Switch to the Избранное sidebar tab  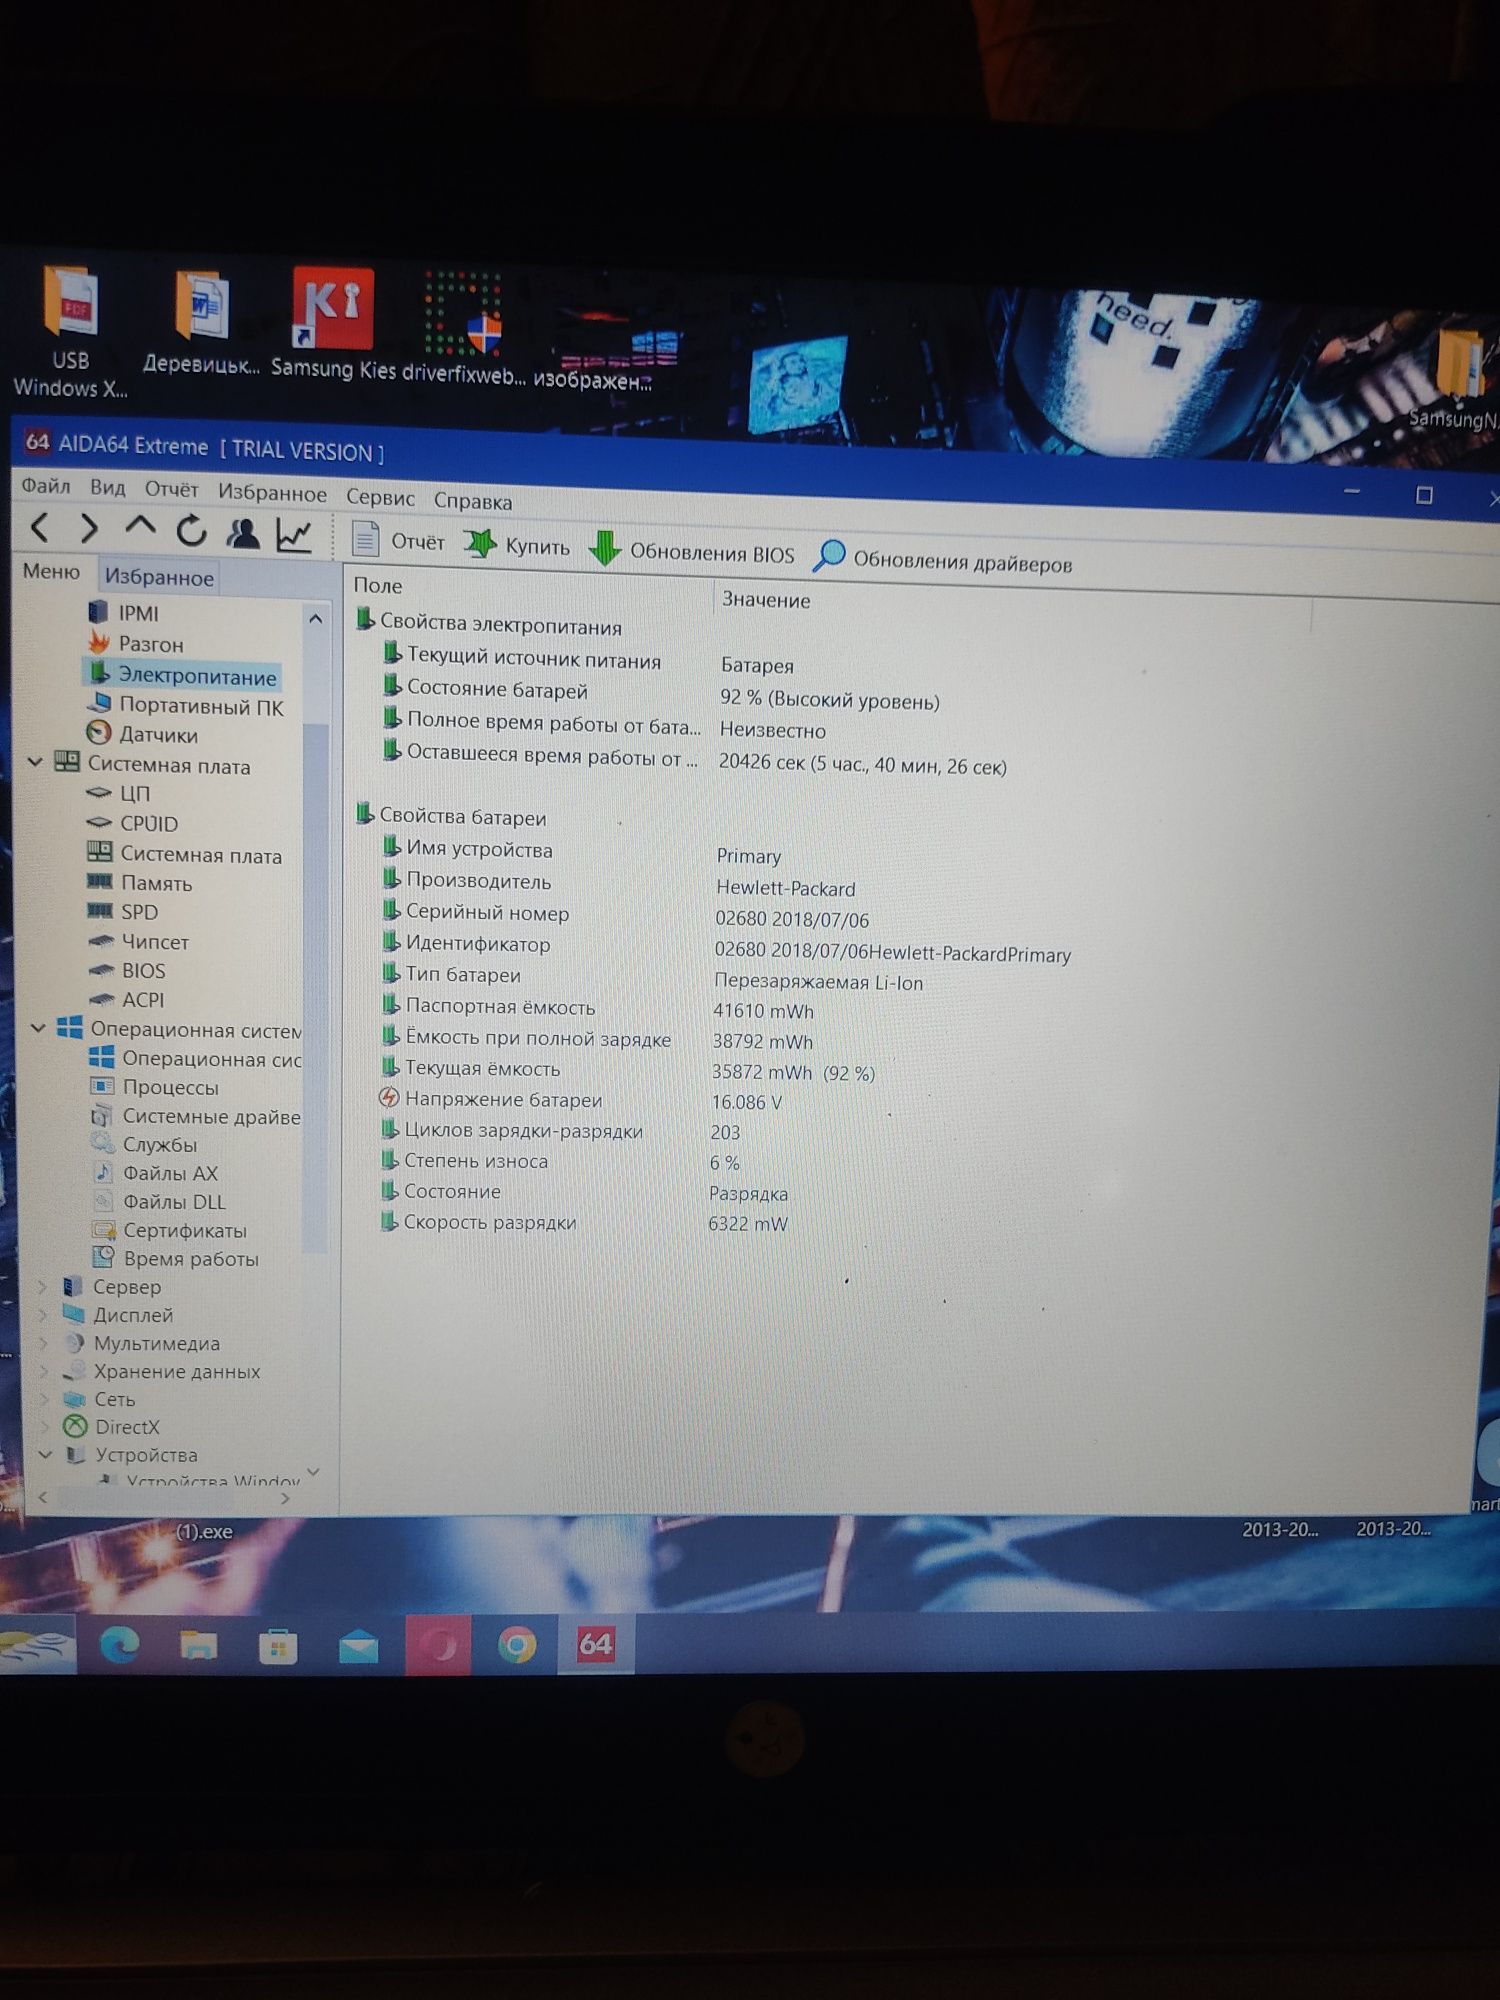[x=159, y=577]
